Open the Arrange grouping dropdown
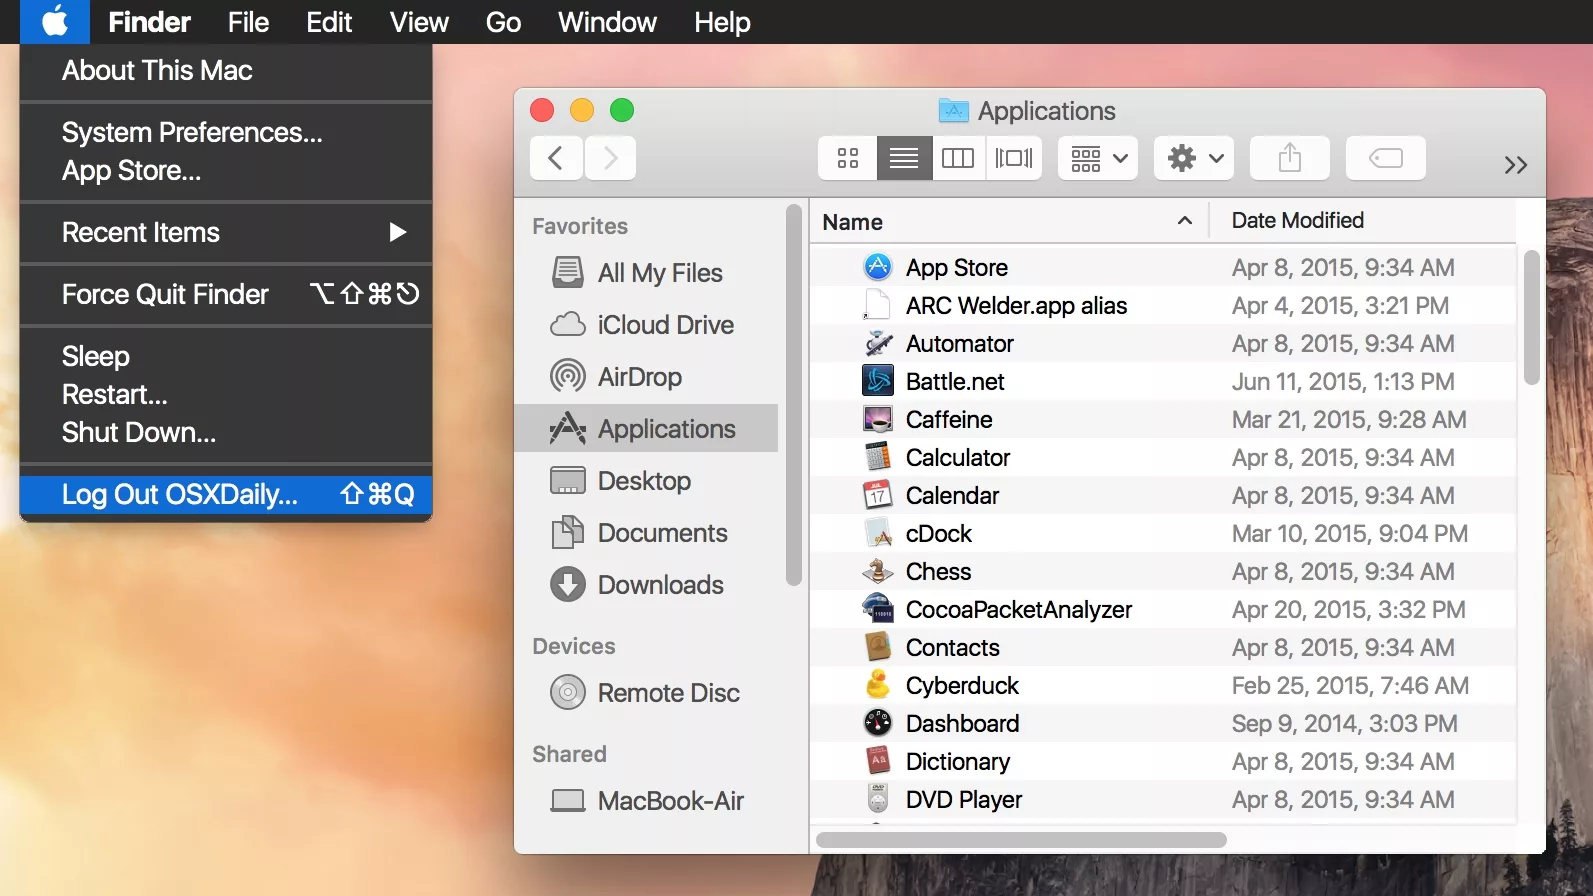This screenshot has height=896, width=1593. 1098,158
